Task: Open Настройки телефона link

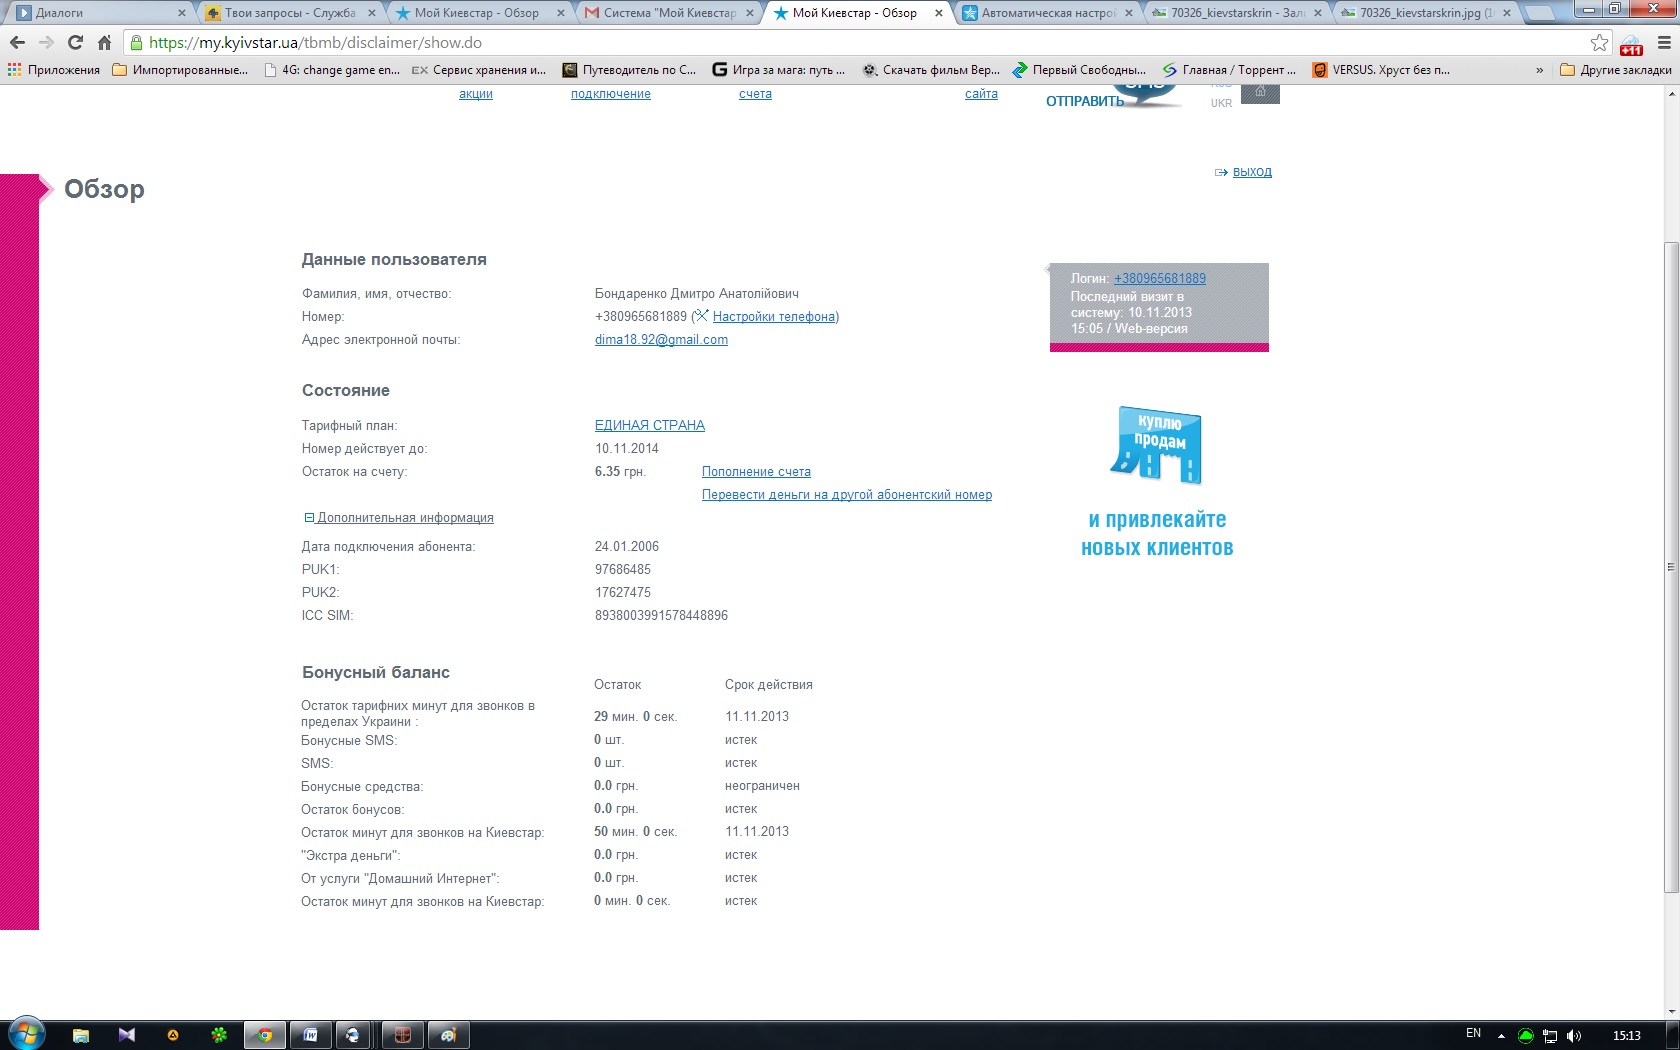Action: click(x=774, y=316)
